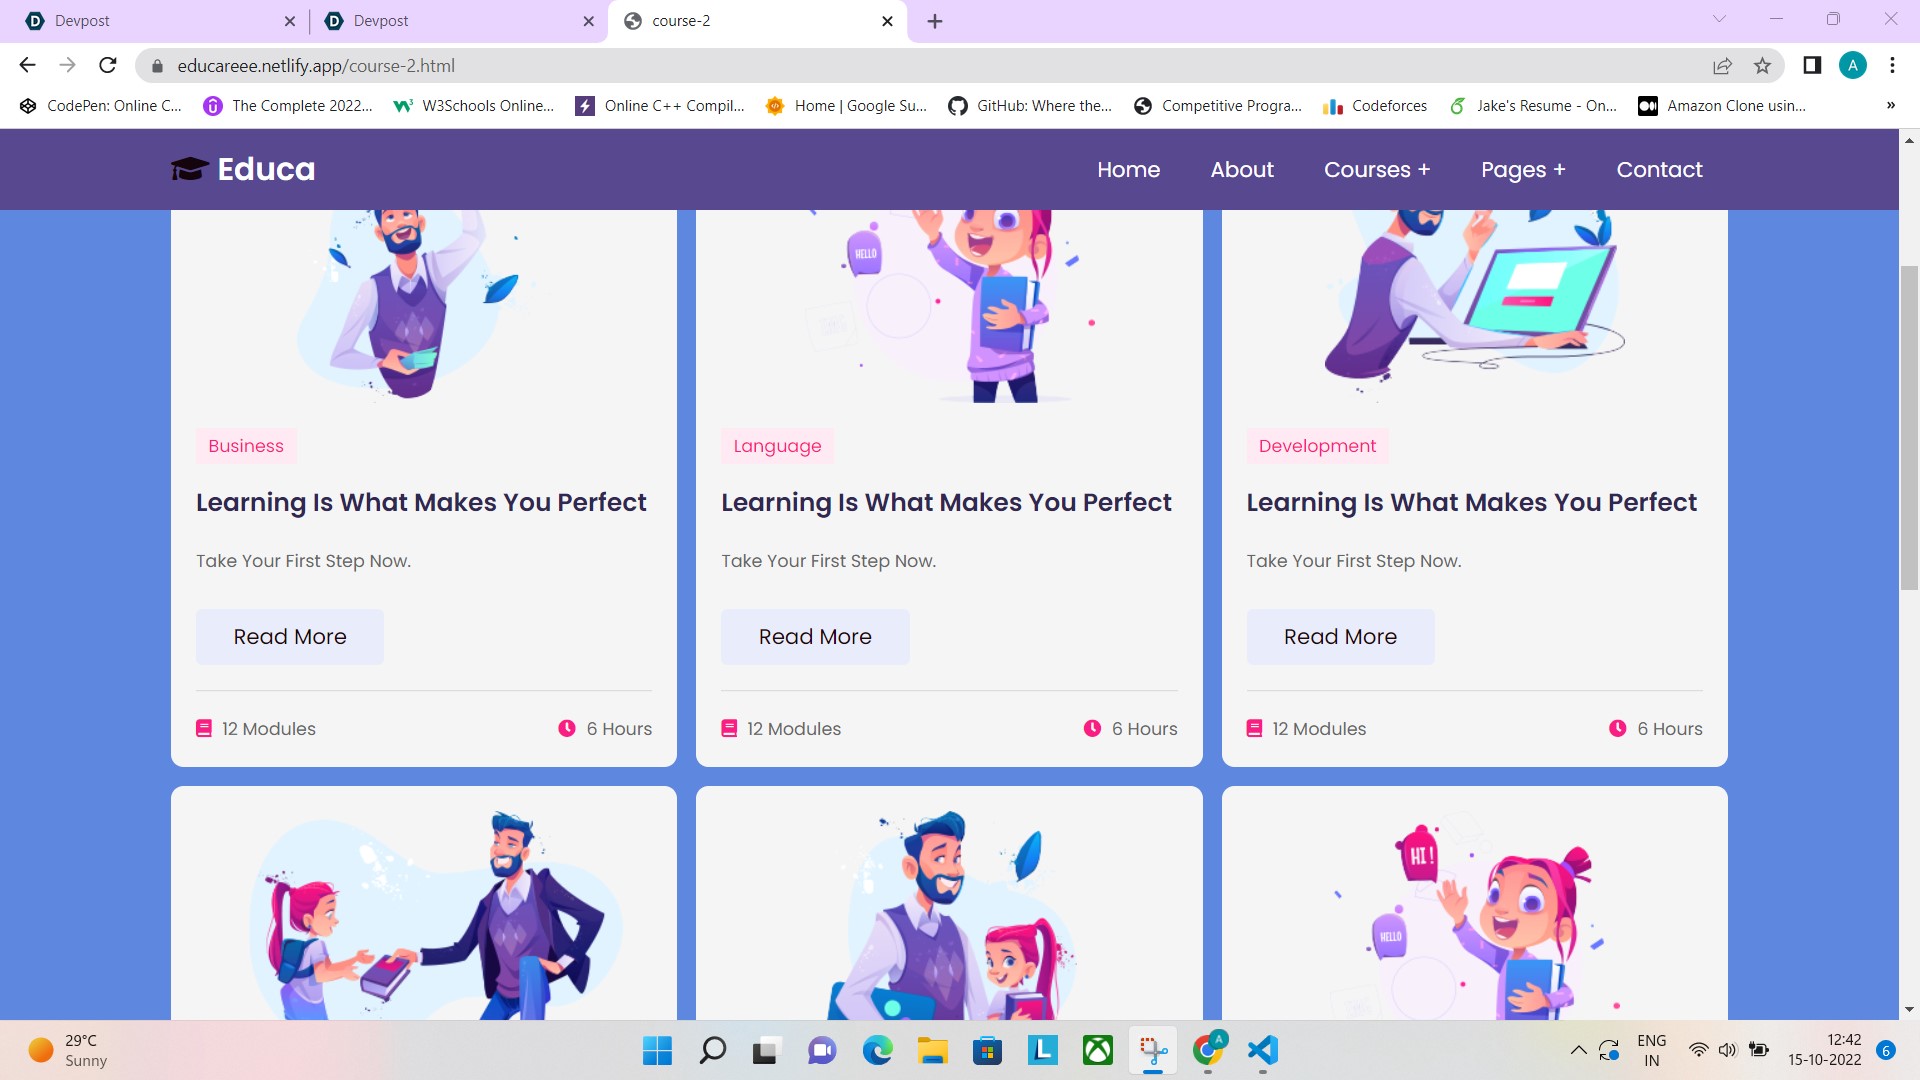Show hidden bookmarks with double chevron
This screenshot has height=1080, width=1920.
(x=1890, y=106)
